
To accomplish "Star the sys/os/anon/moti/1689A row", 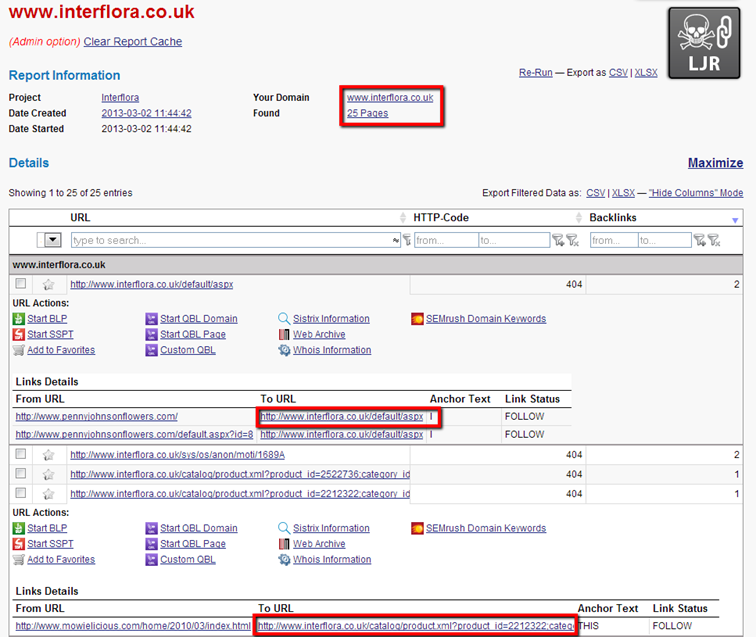I will pyautogui.click(x=48, y=455).
